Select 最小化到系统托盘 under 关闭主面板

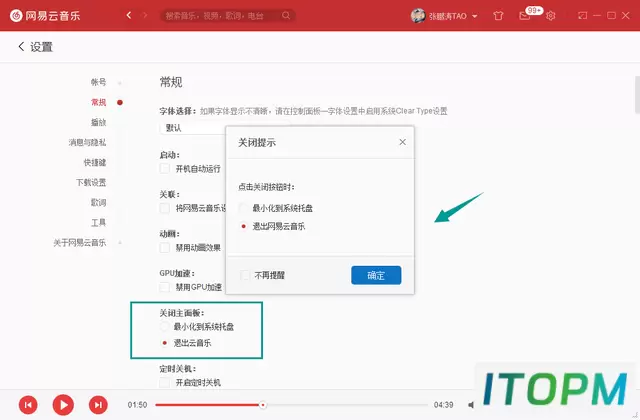click(x=164, y=327)
